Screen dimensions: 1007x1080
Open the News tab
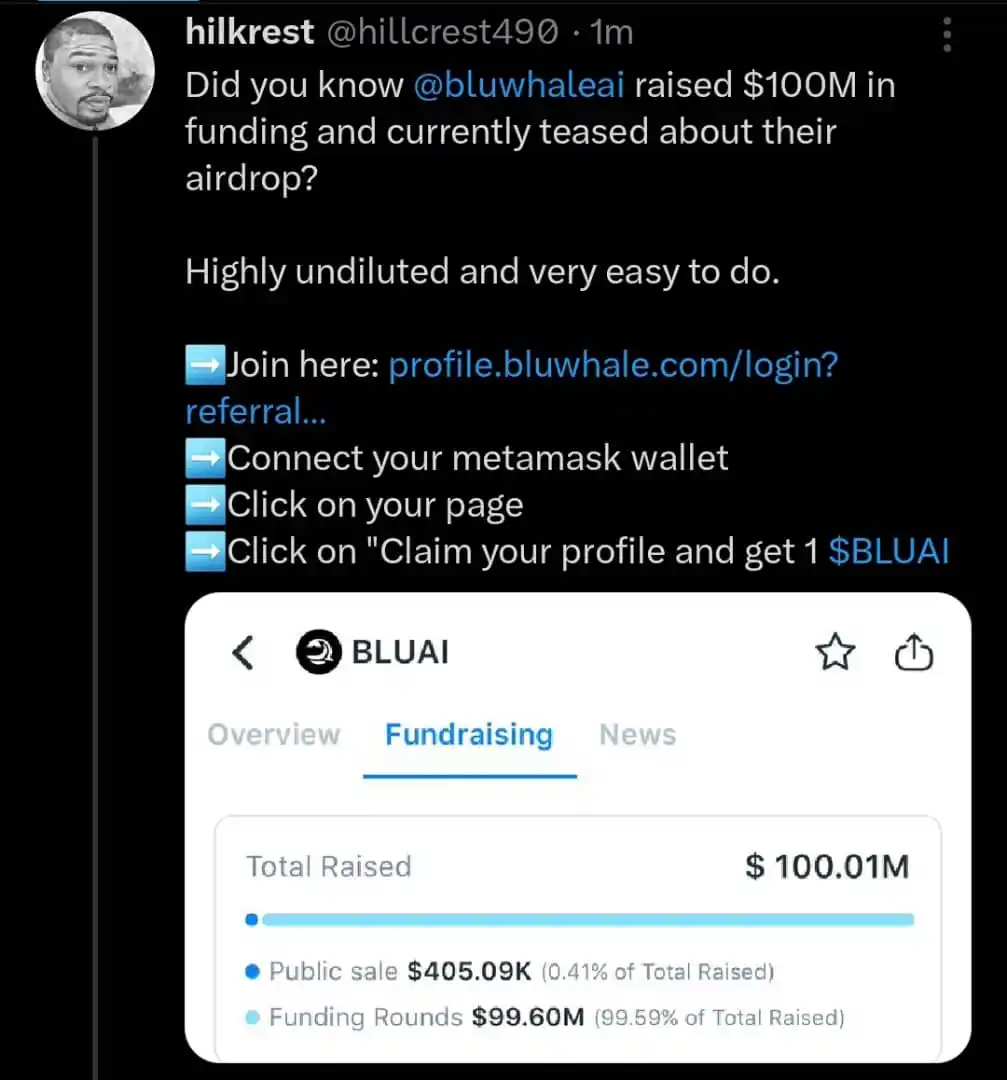pyautogui.click(x=638, y=734)
